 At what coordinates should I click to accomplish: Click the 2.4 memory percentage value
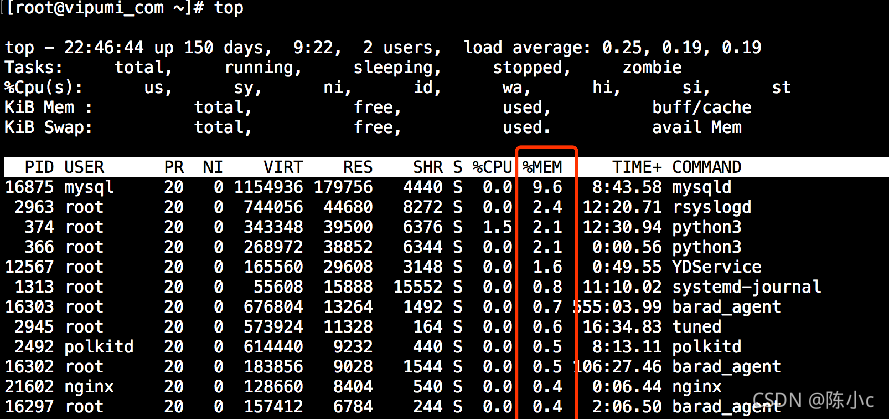547,207
